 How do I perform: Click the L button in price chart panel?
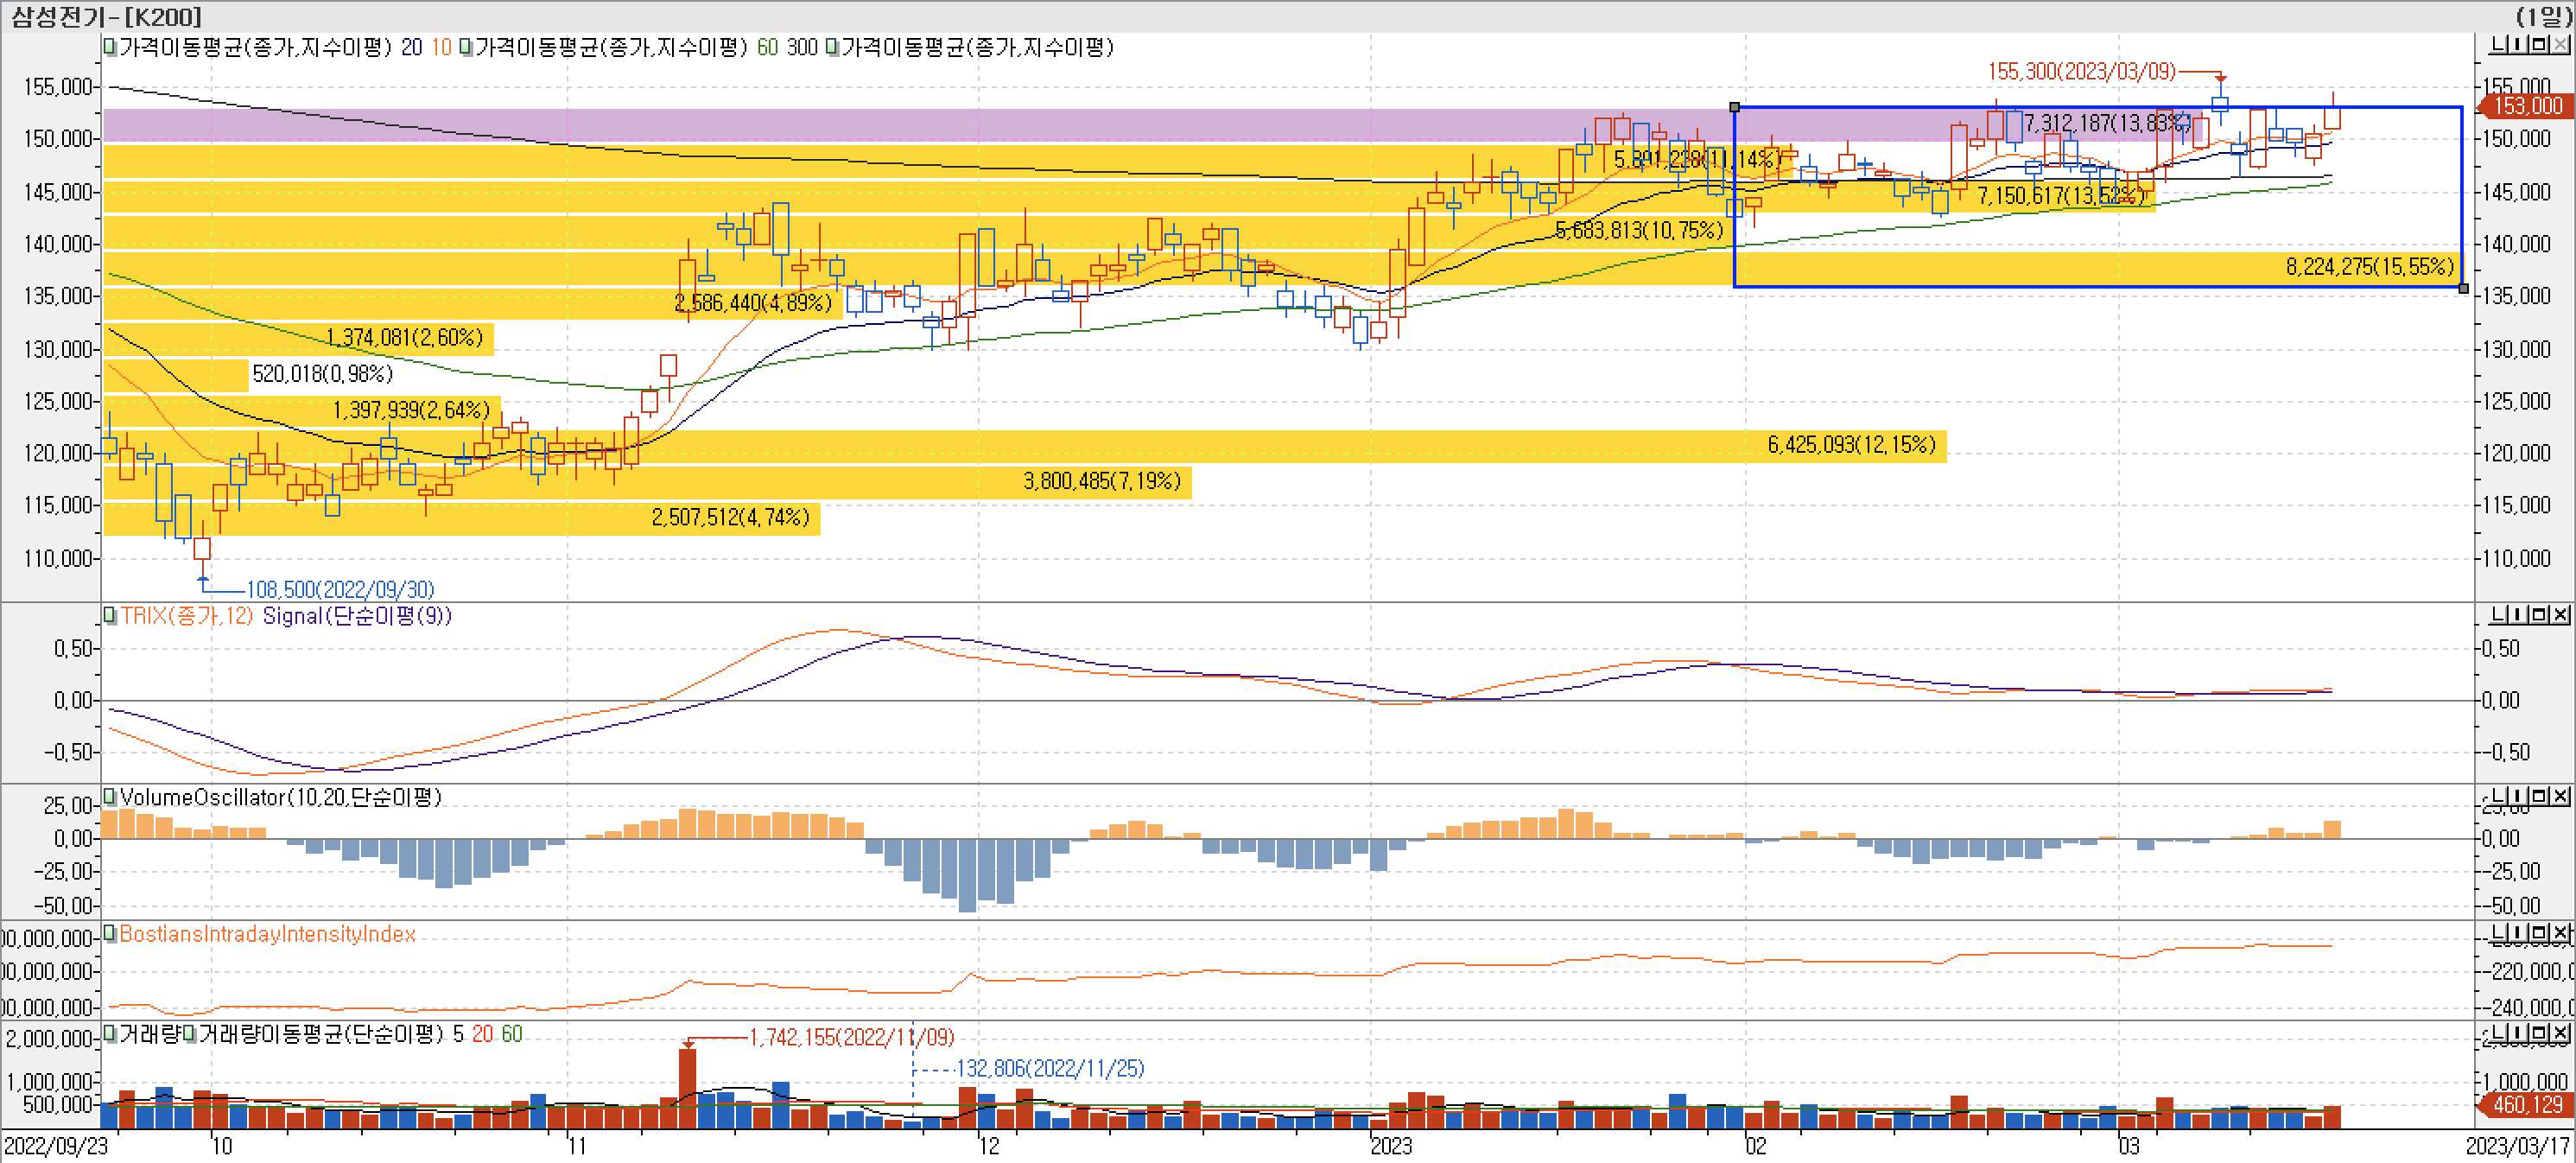(2497, 45)
